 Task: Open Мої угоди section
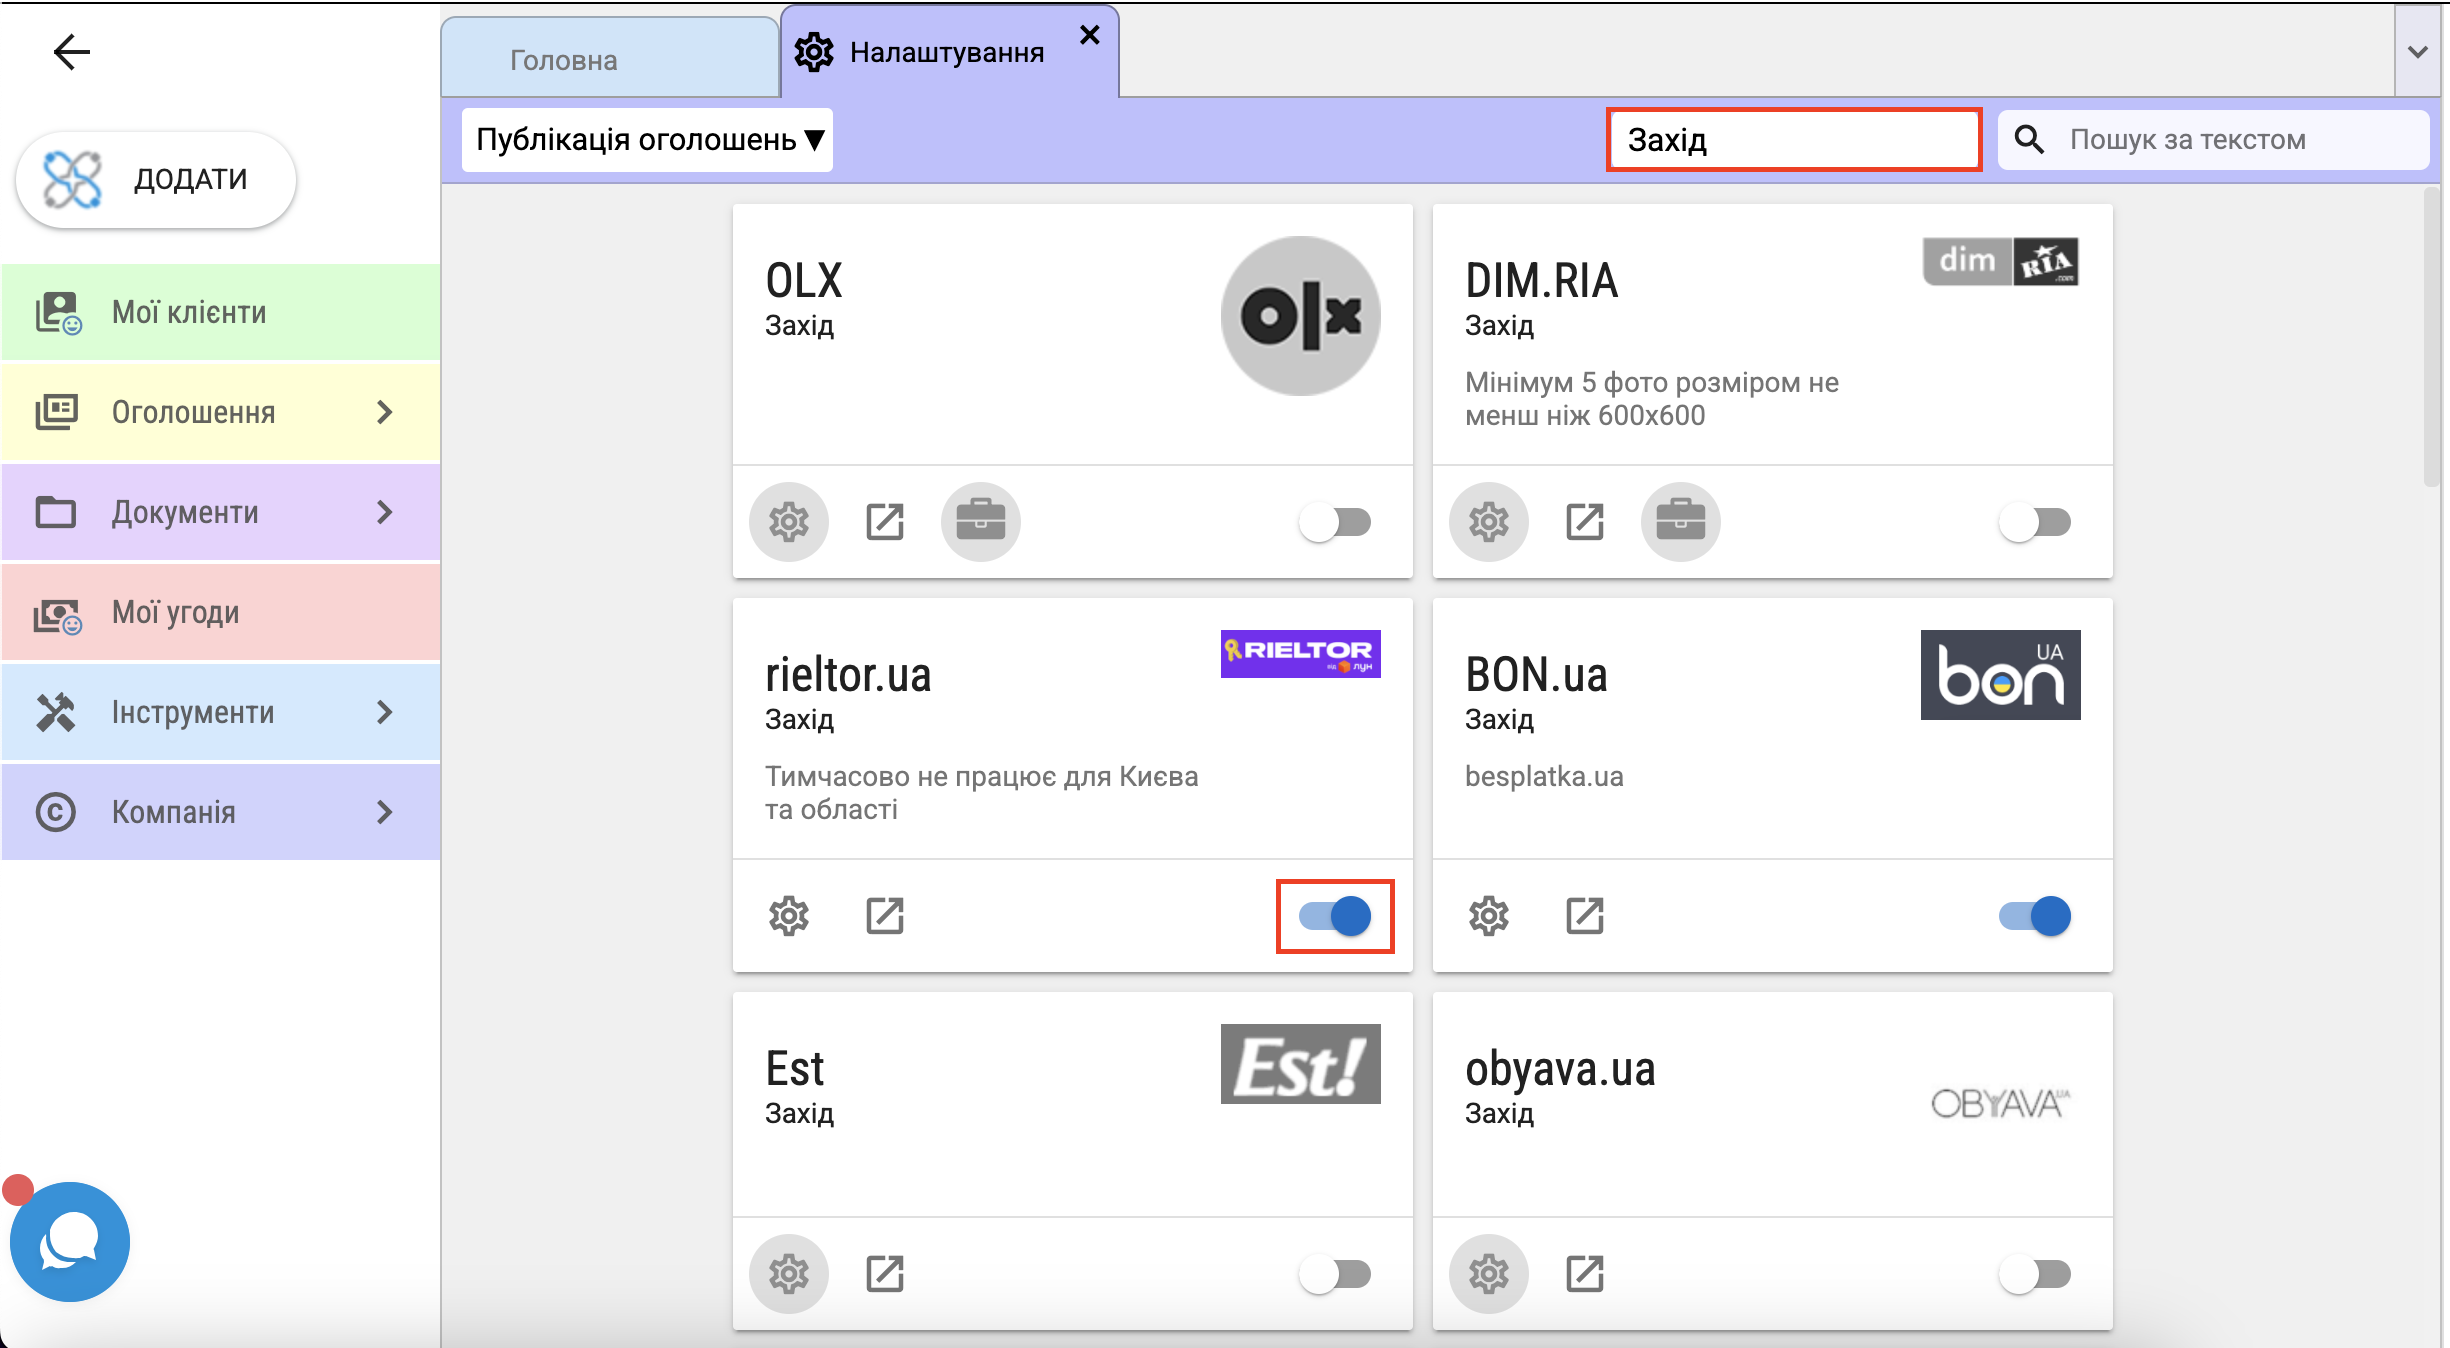[221, 612]
